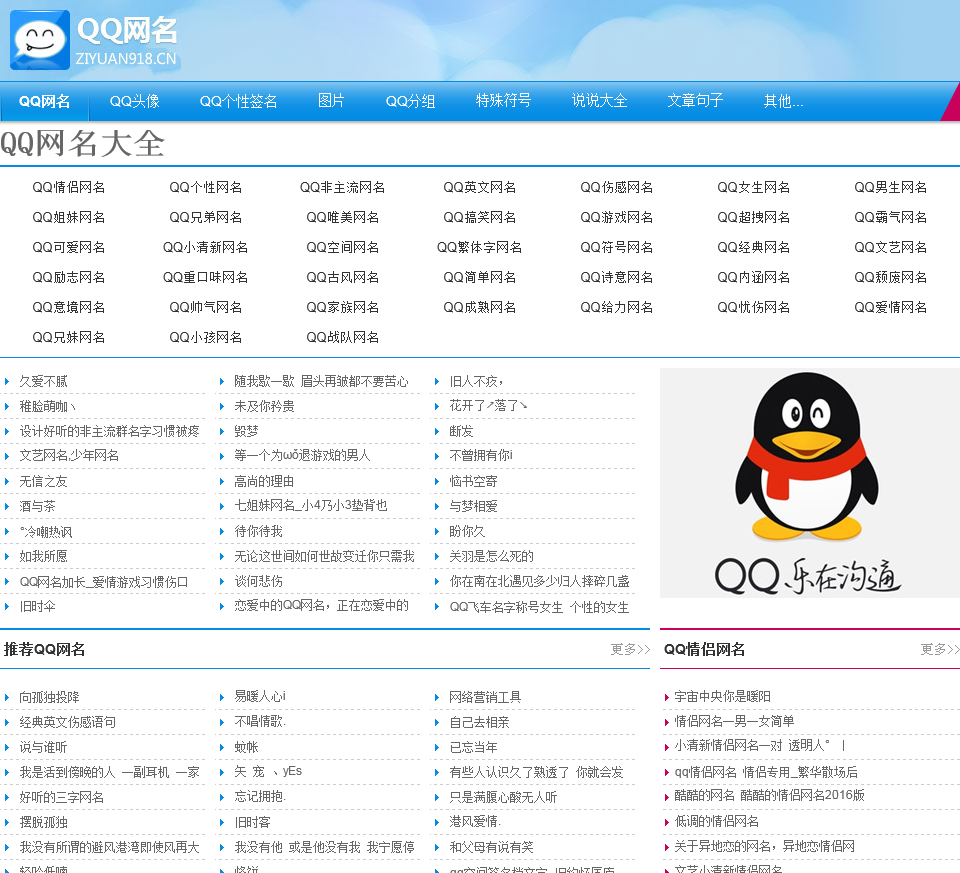
Task: Open QQ伤感网名 category link
Action: tap(617, 187)
